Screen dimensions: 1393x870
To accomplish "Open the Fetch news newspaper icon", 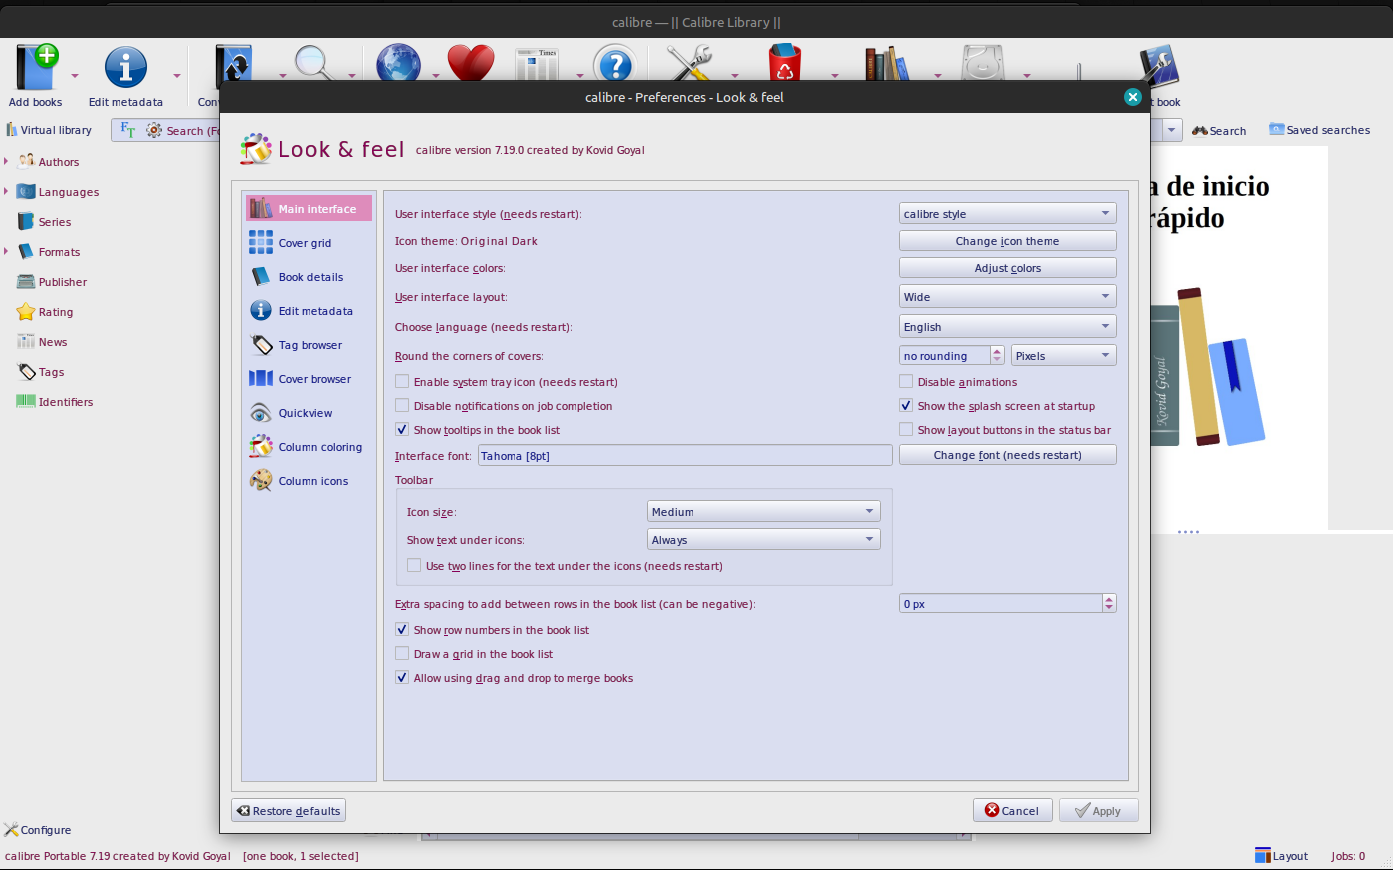I will 538,64.
